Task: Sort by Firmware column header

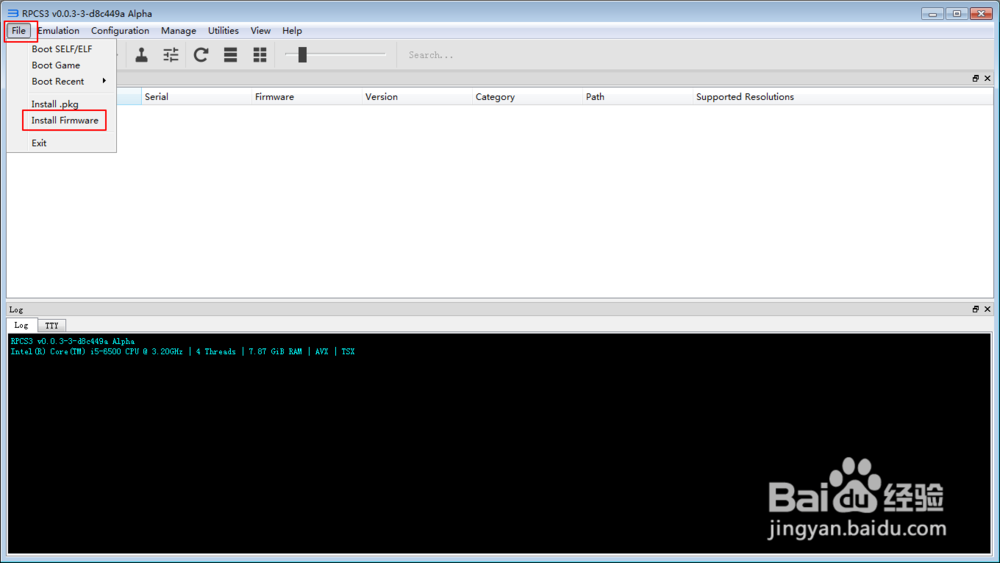Action: click(x=306, y=97)
